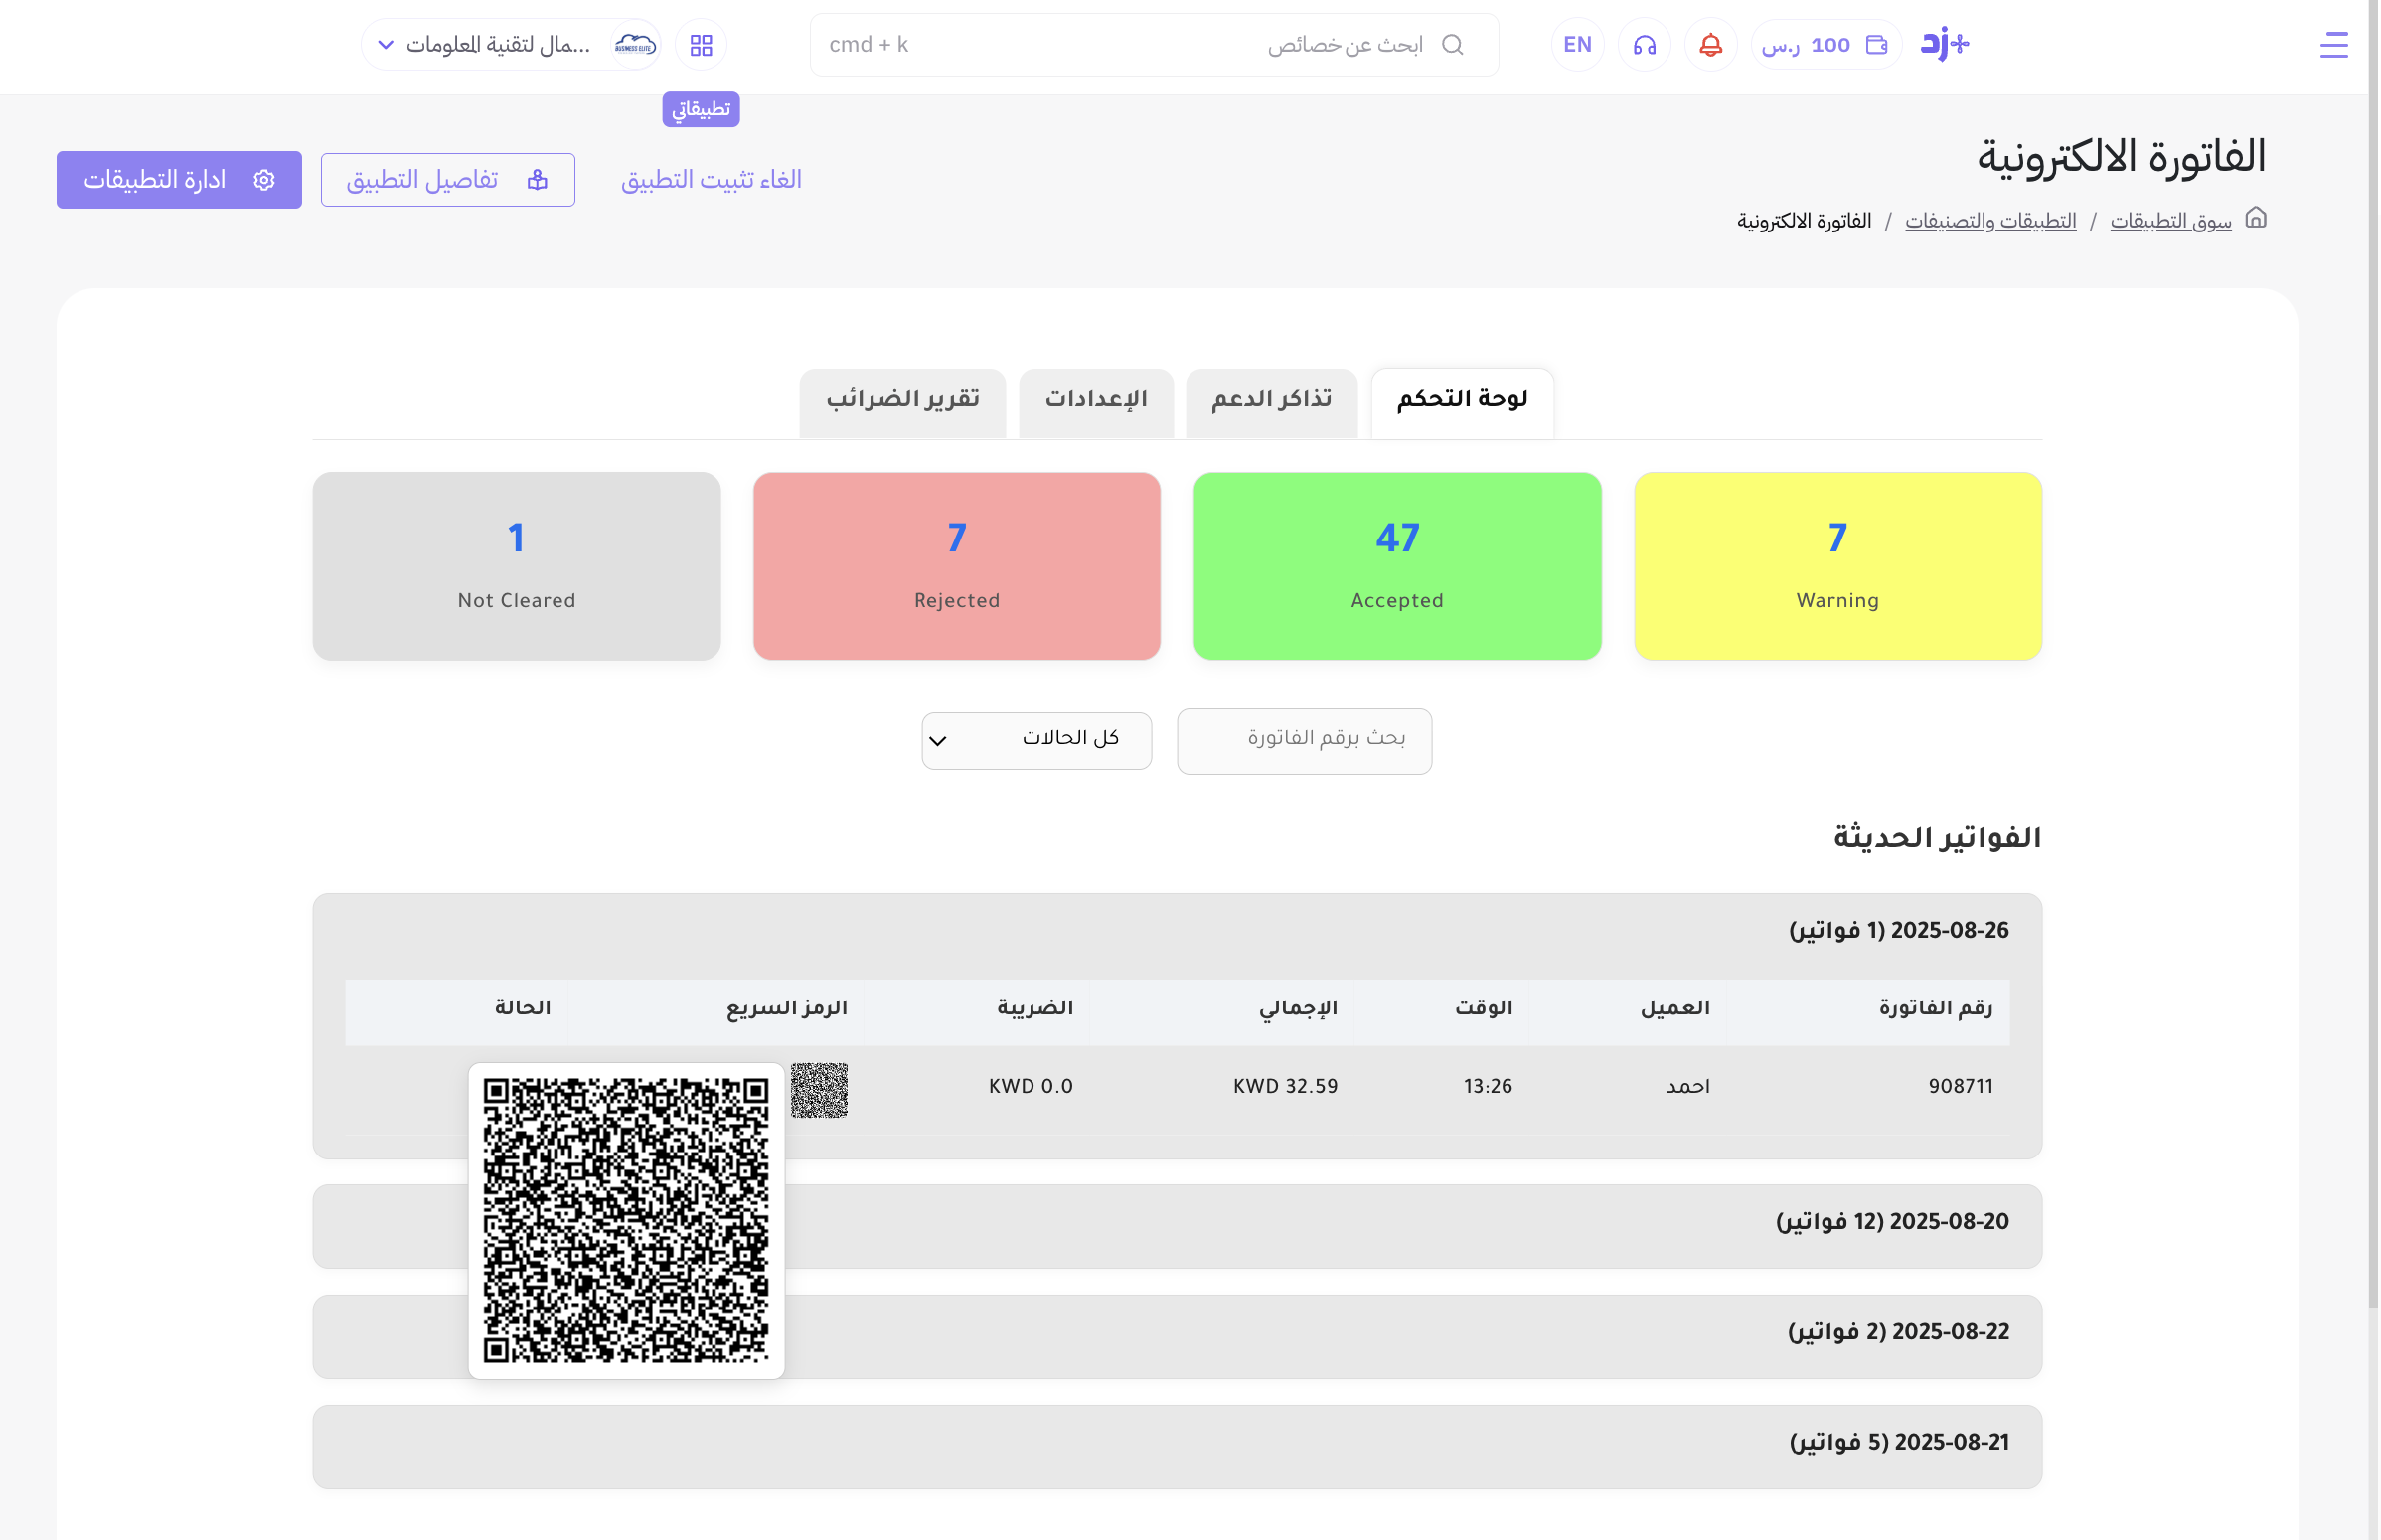Expand the 2025-08-22 invoices group
The width and height of the screenshot is (2381, 1540).
click(1177, 1335)
